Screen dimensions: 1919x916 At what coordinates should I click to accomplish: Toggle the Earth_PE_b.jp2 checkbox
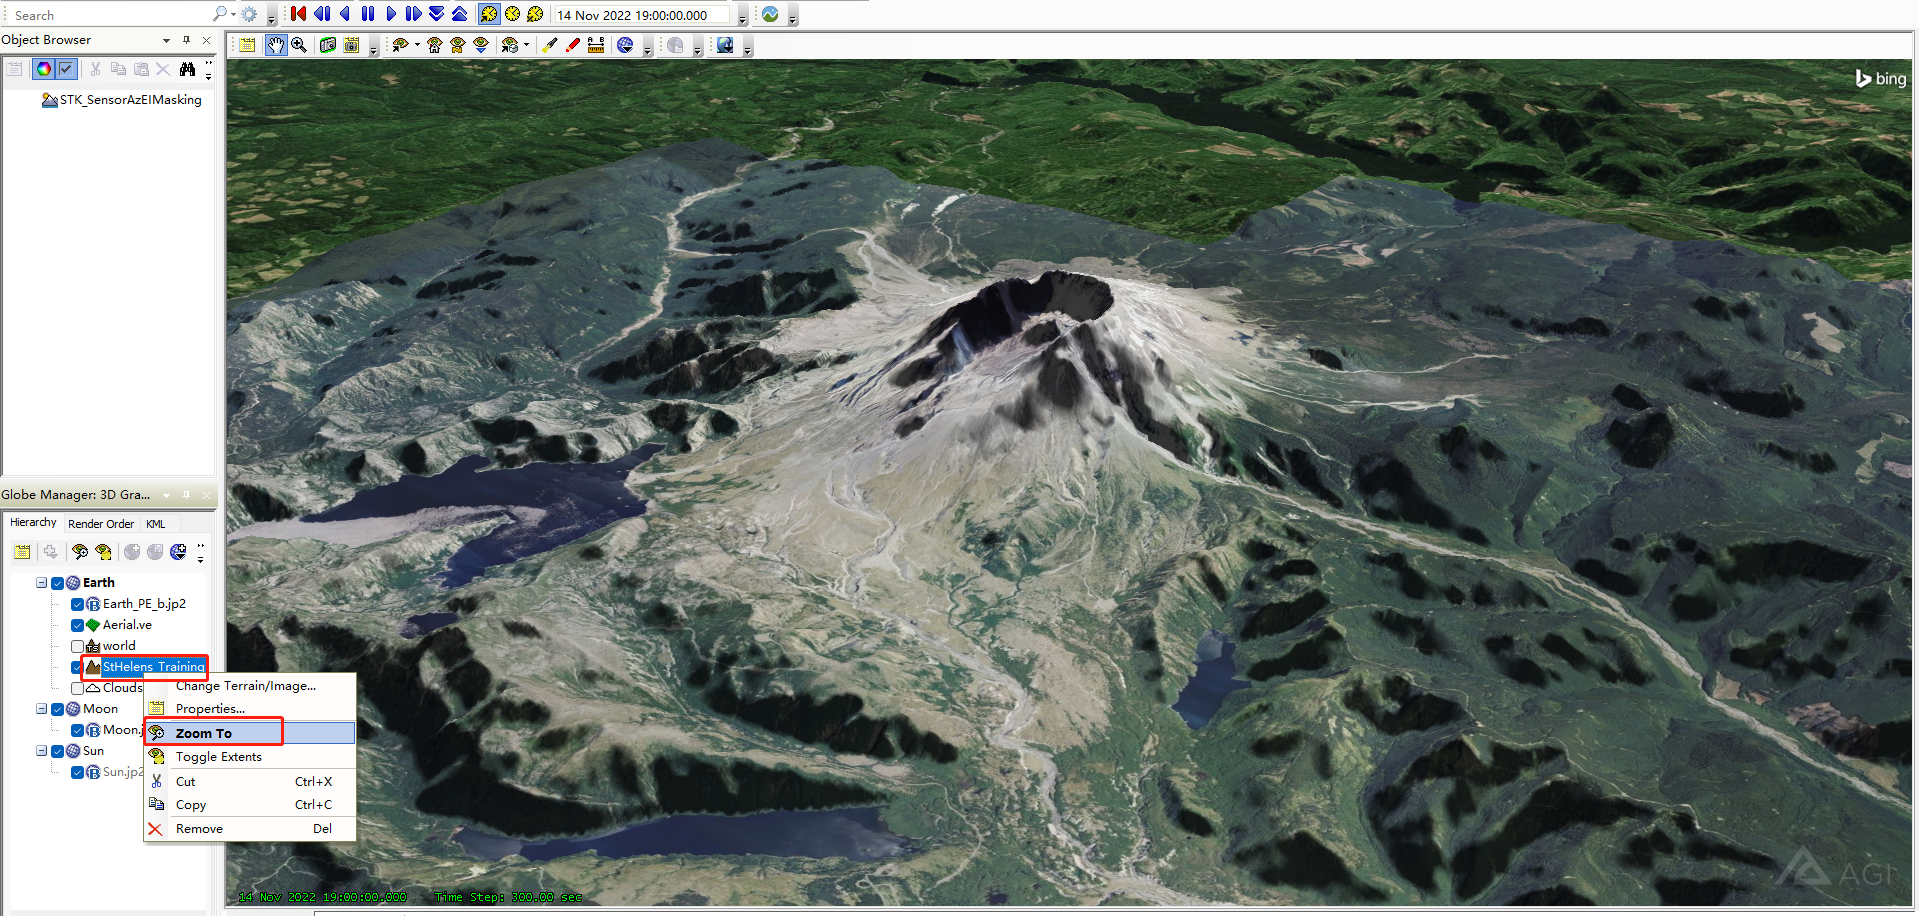tap(78, 604)
